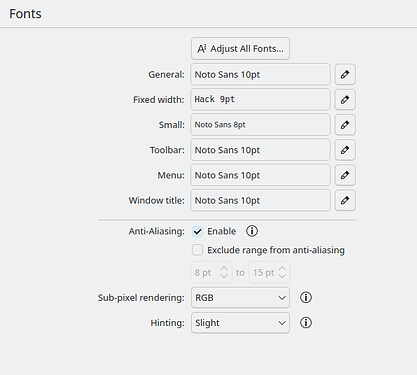Edit the Toolbar font with pencil icon
The width and height of the screenshot is (417, 375).
tap(345, 150)
